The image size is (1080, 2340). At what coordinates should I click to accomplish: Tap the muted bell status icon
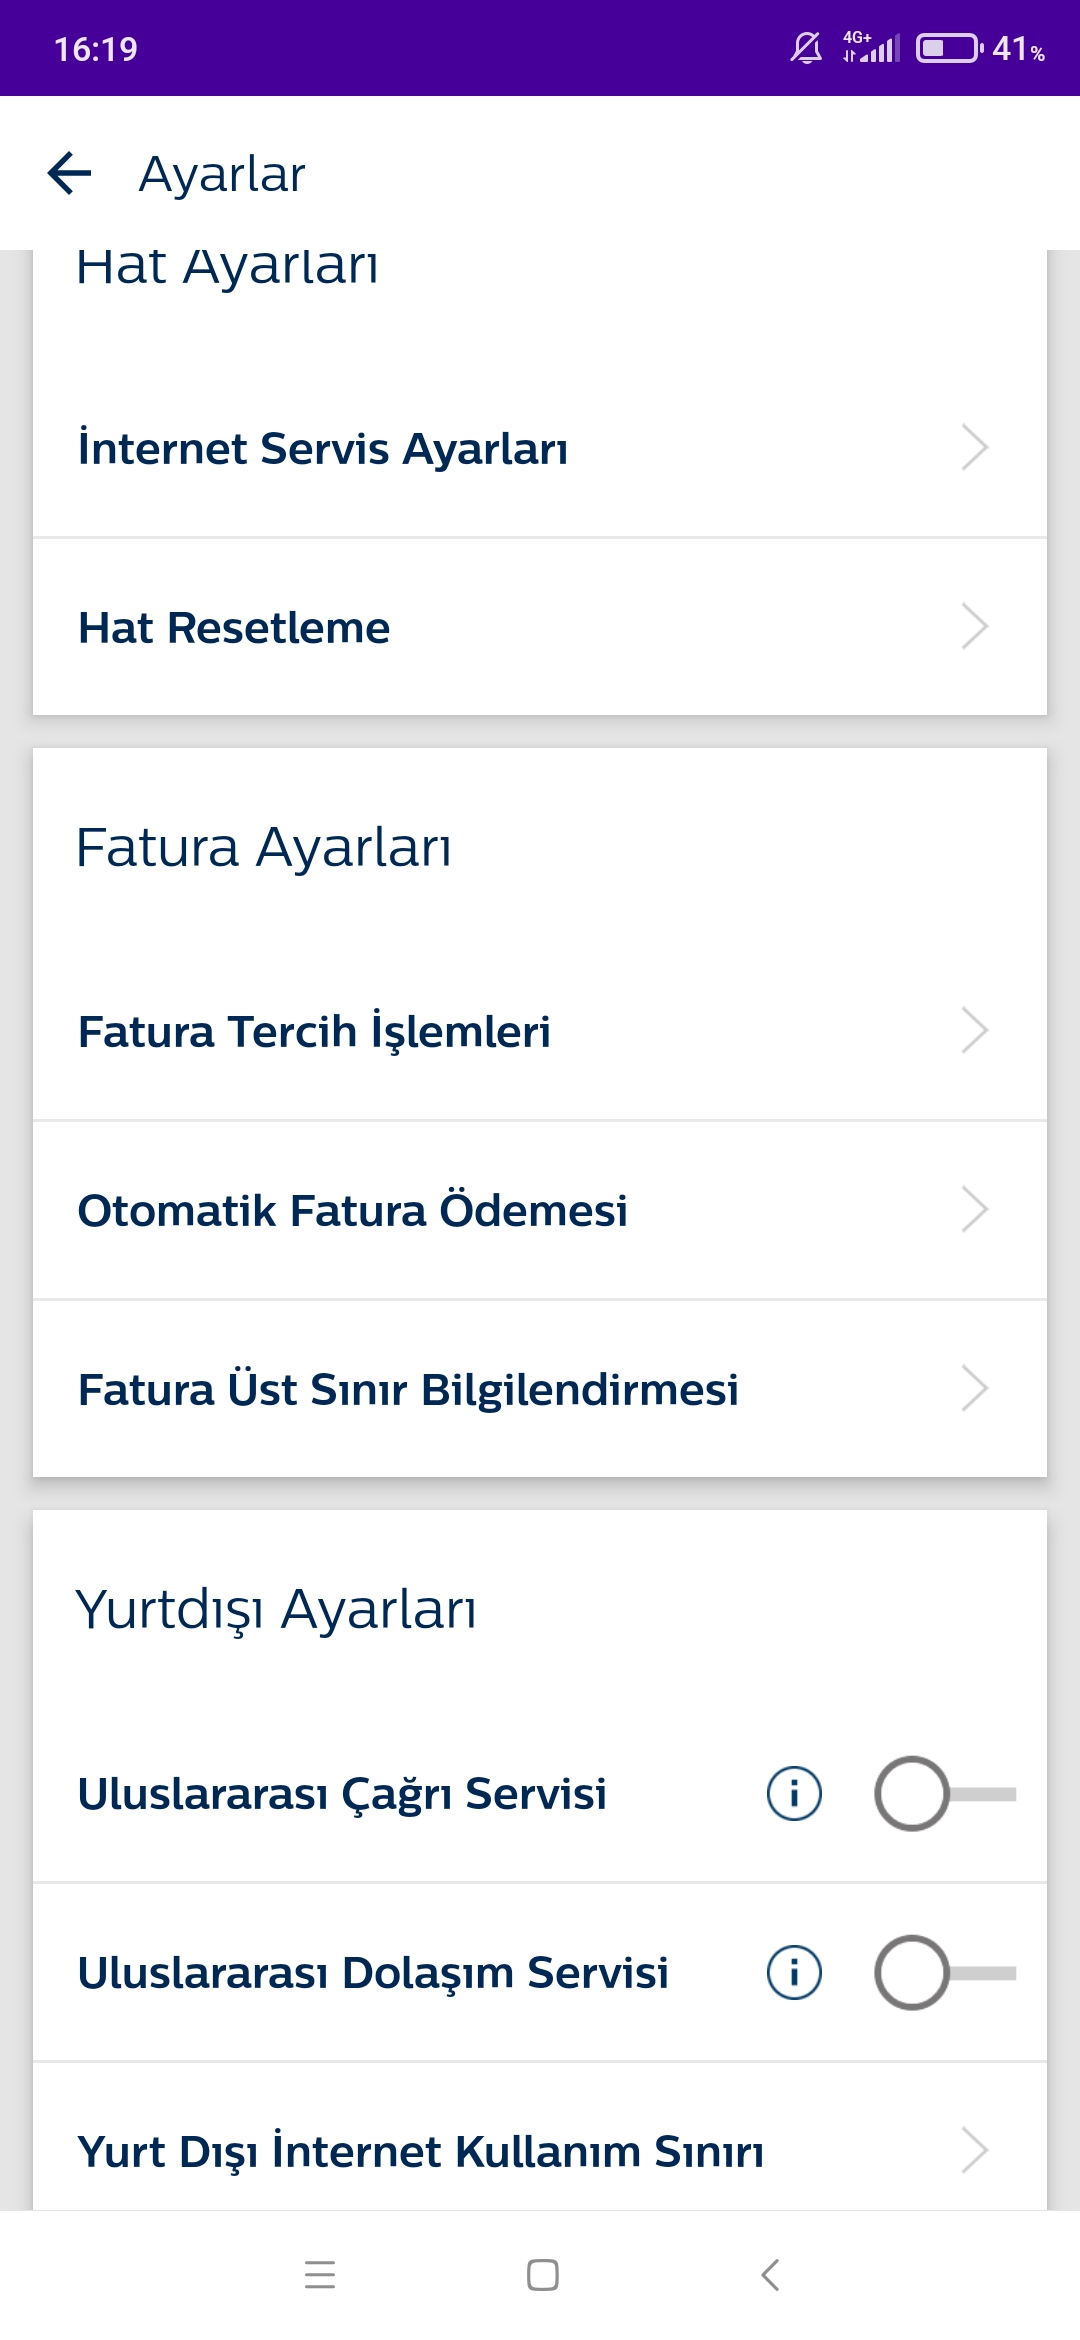(806, 48)
